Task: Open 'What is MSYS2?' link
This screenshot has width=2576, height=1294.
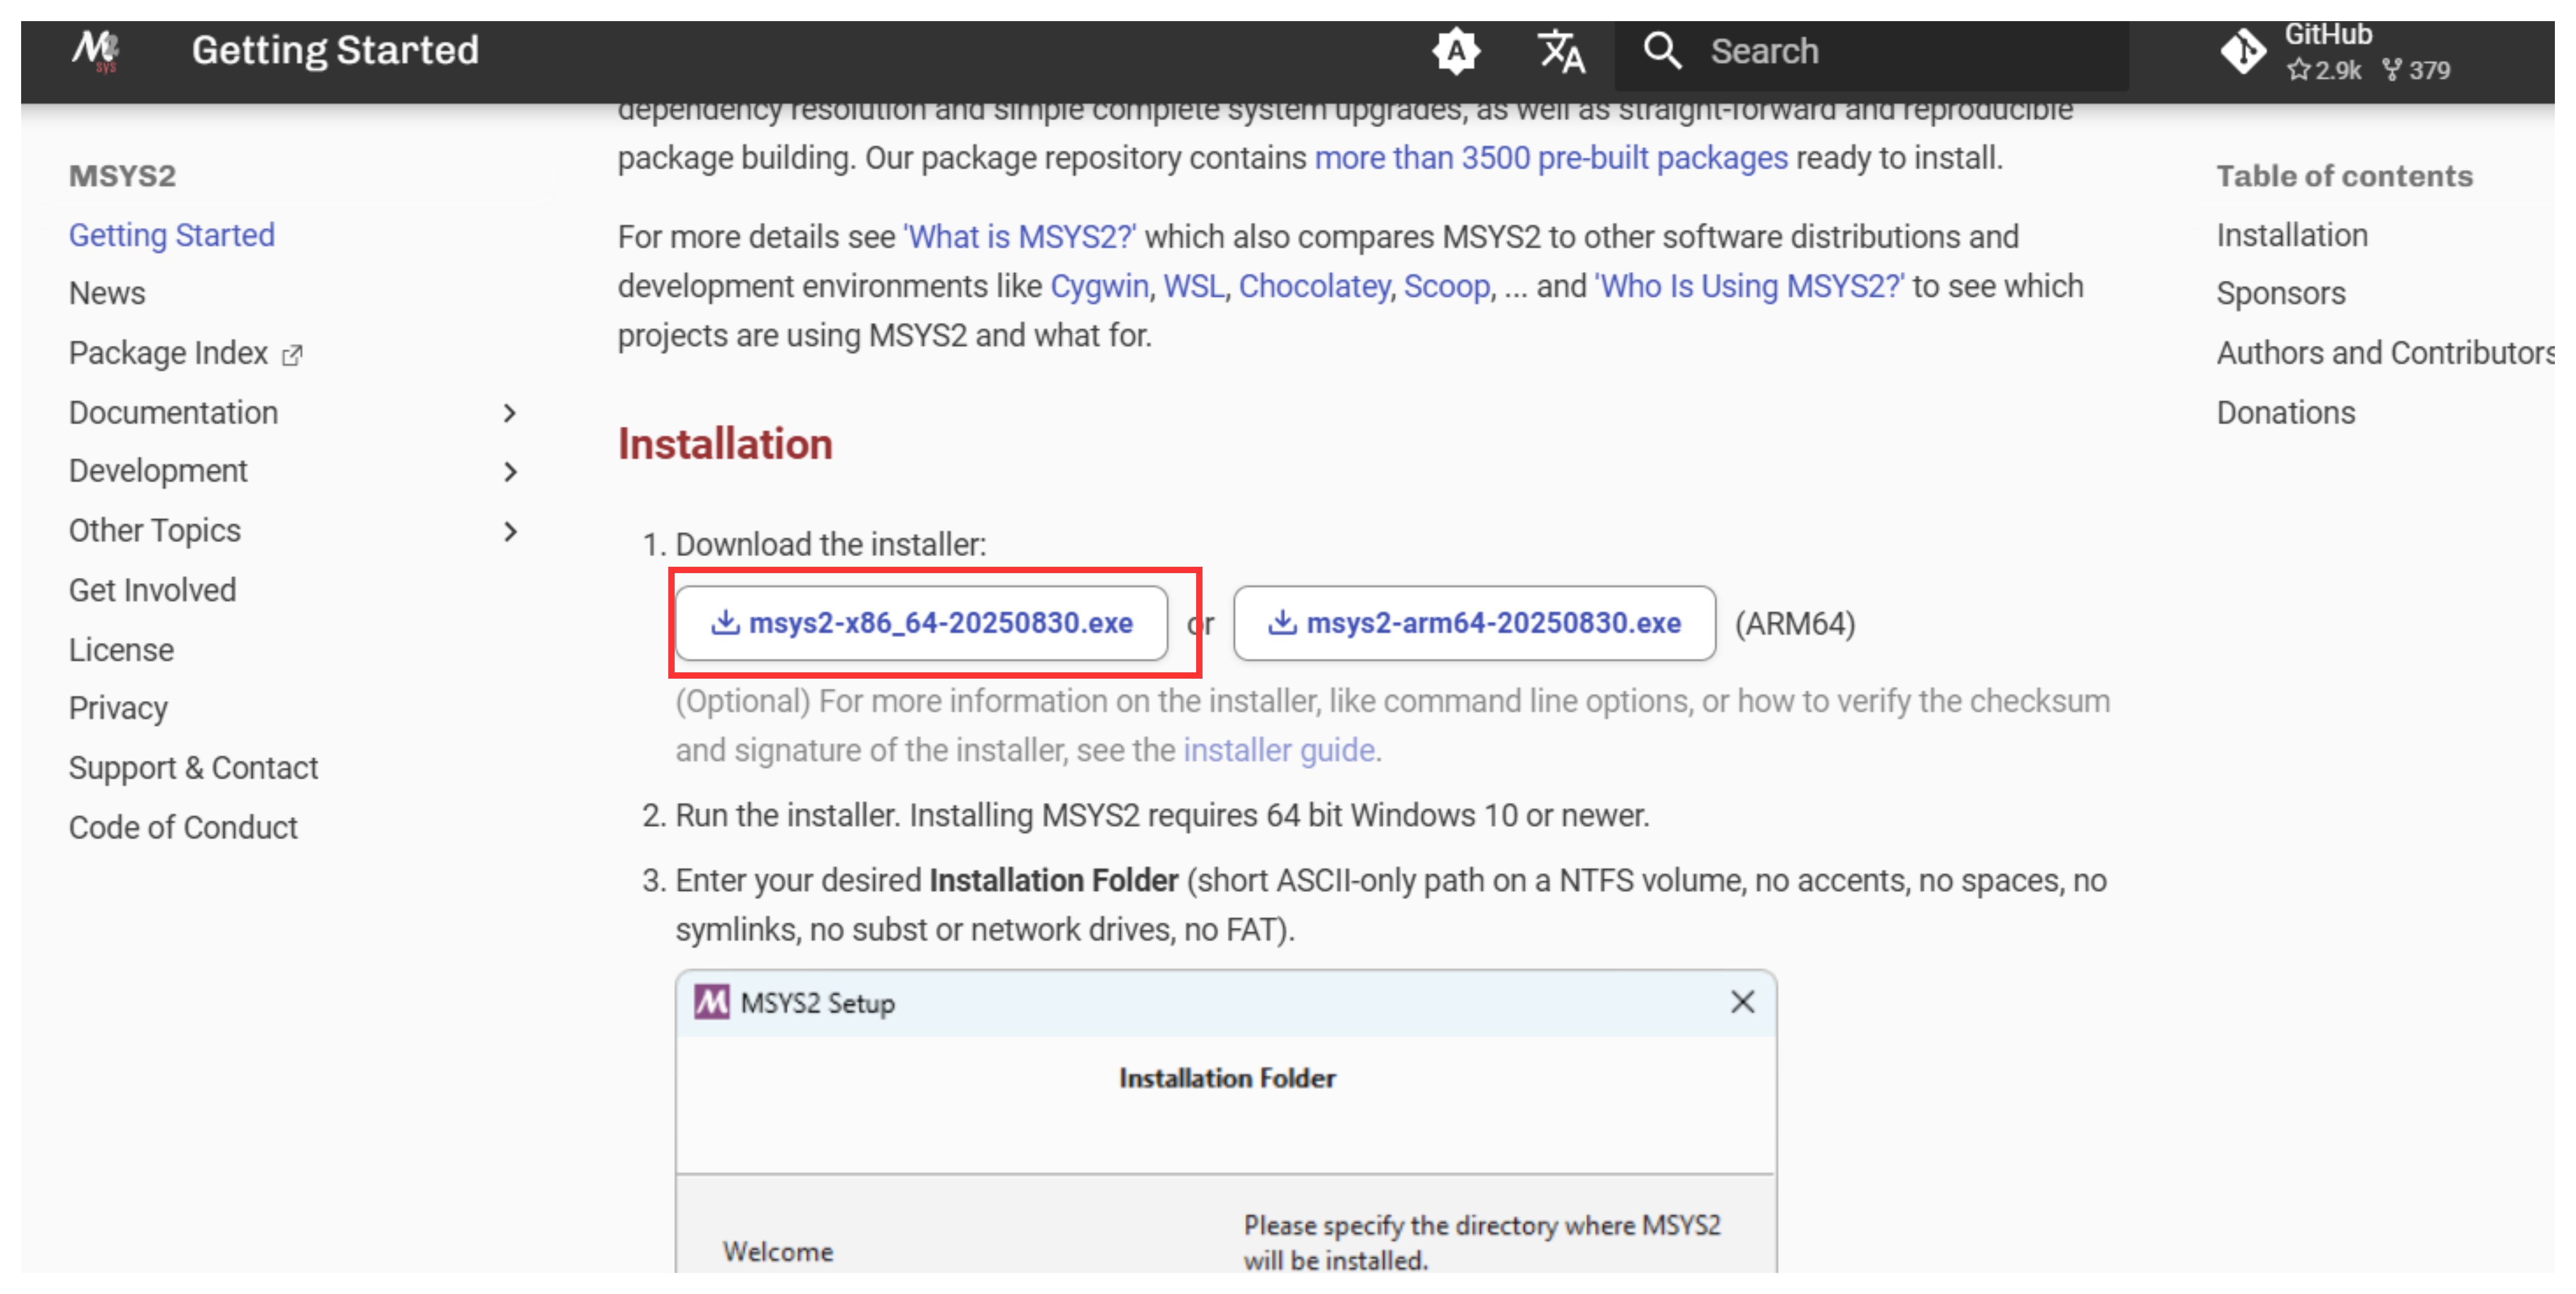Action: 1019,237
